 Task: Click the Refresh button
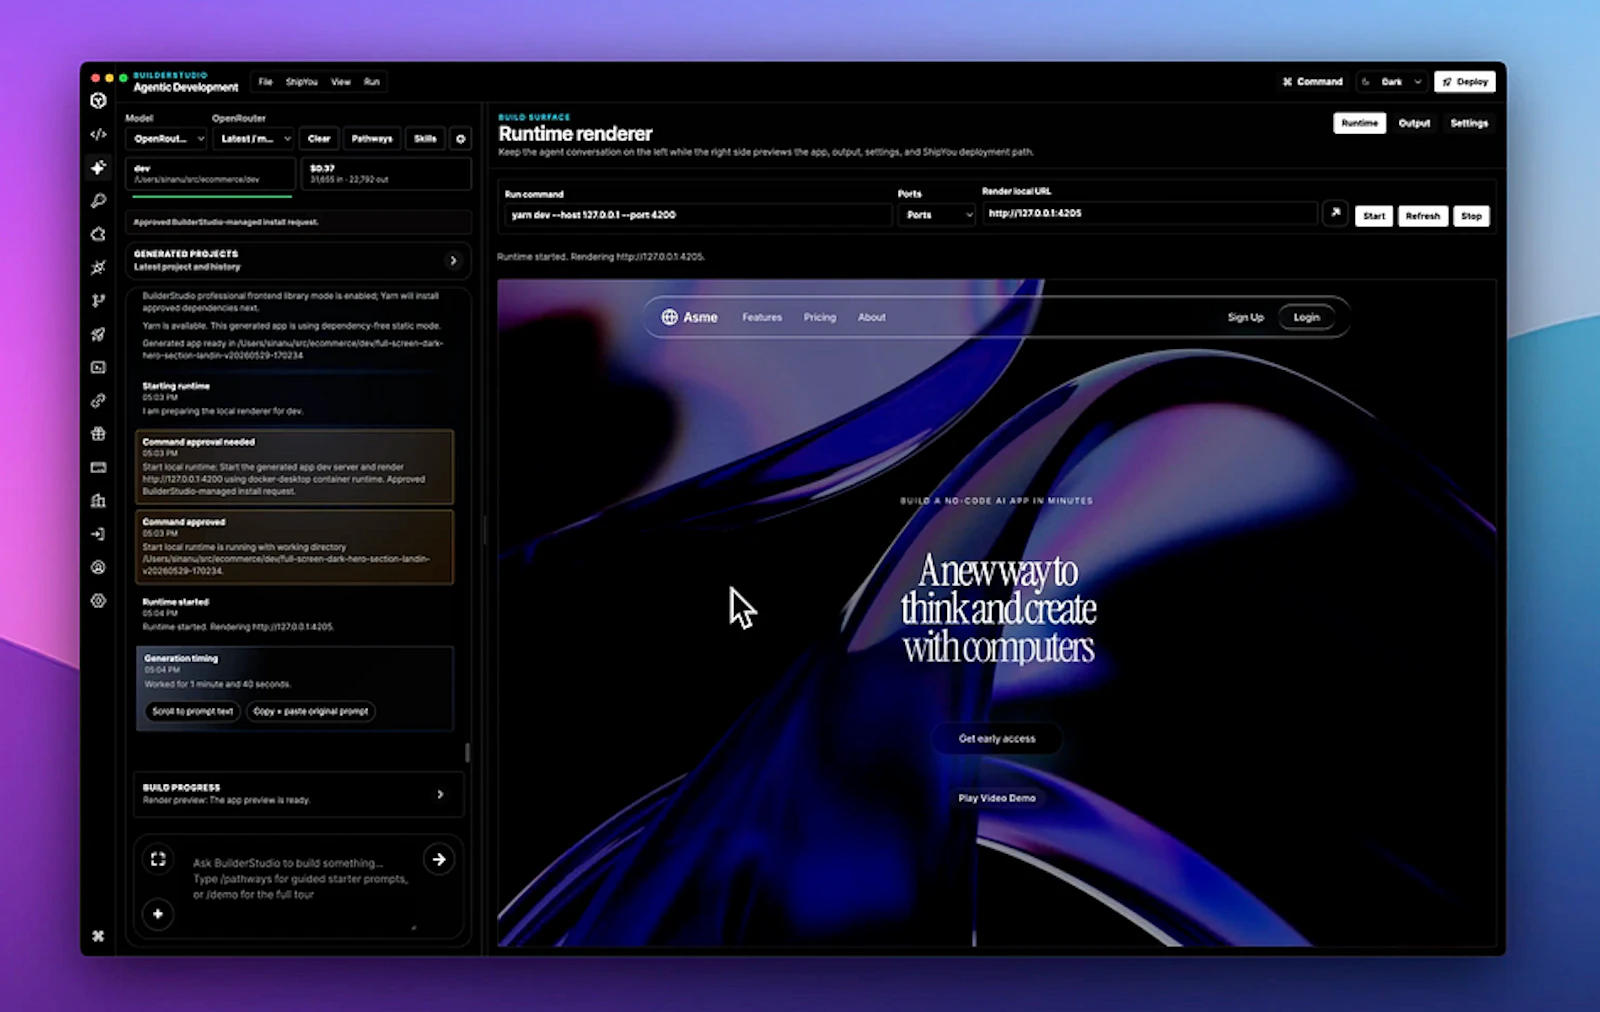pyautogui.click(x=1423, y=216)
